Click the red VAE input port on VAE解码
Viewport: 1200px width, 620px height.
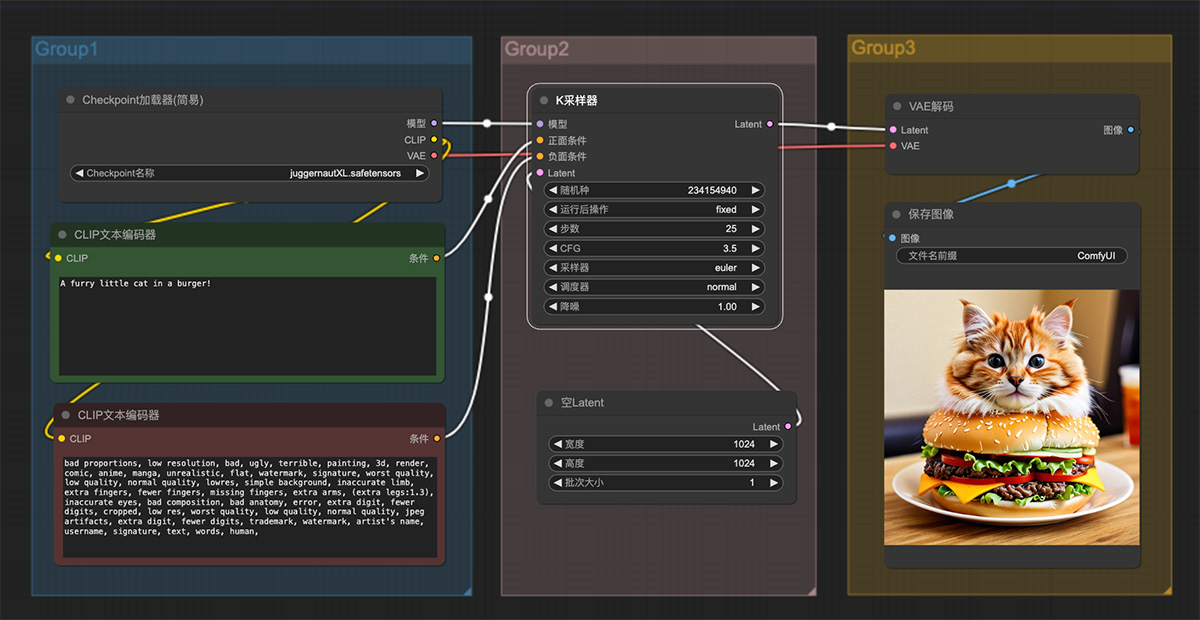point(893,146)
